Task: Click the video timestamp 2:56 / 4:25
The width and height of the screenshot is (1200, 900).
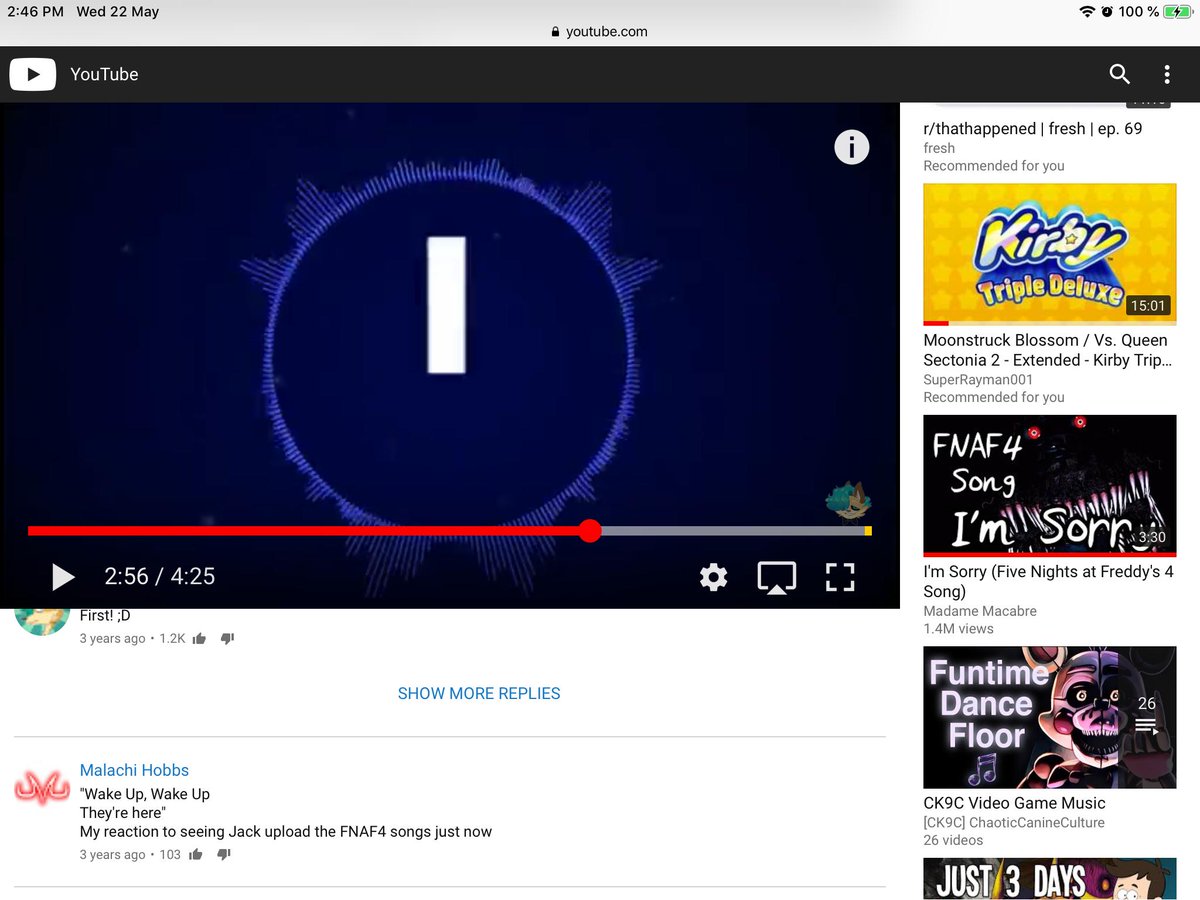Action: (x=160, y=577)
